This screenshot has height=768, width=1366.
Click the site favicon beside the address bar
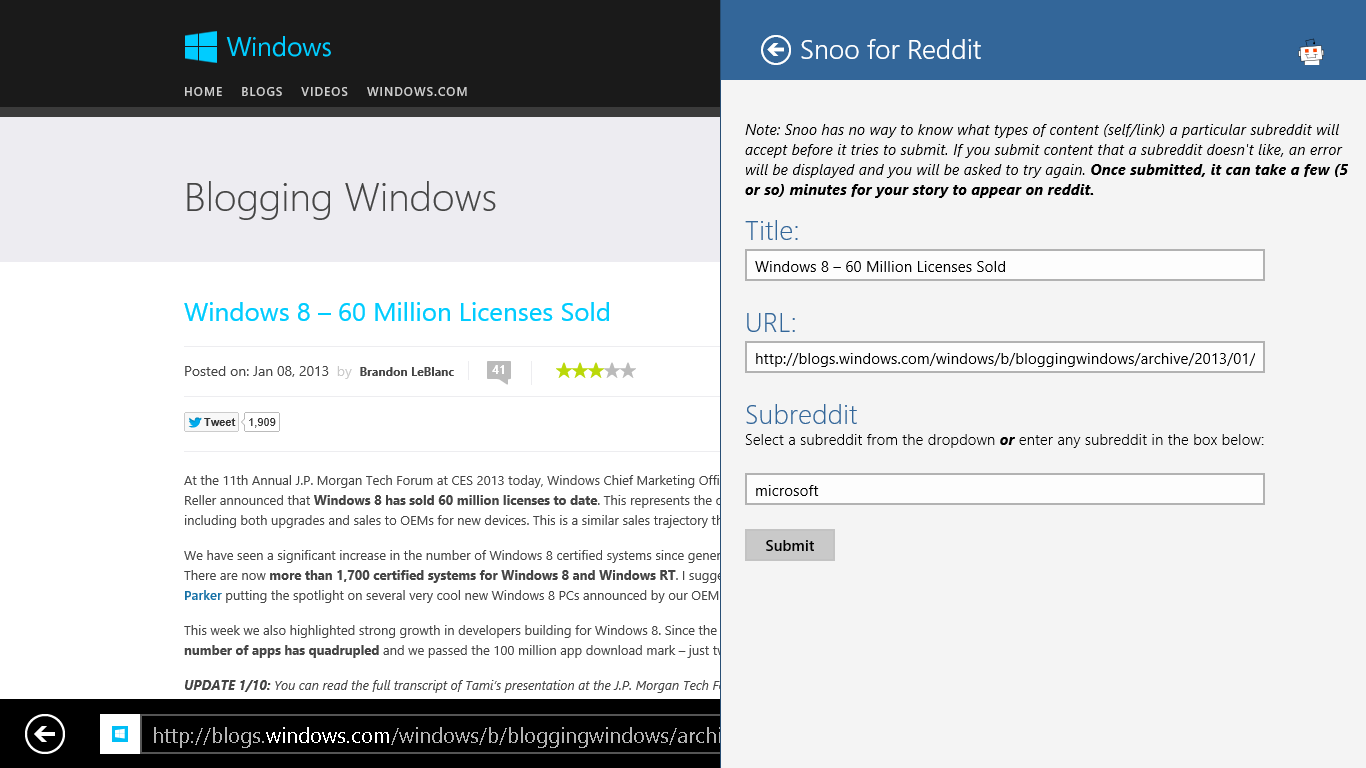(120, 734)
